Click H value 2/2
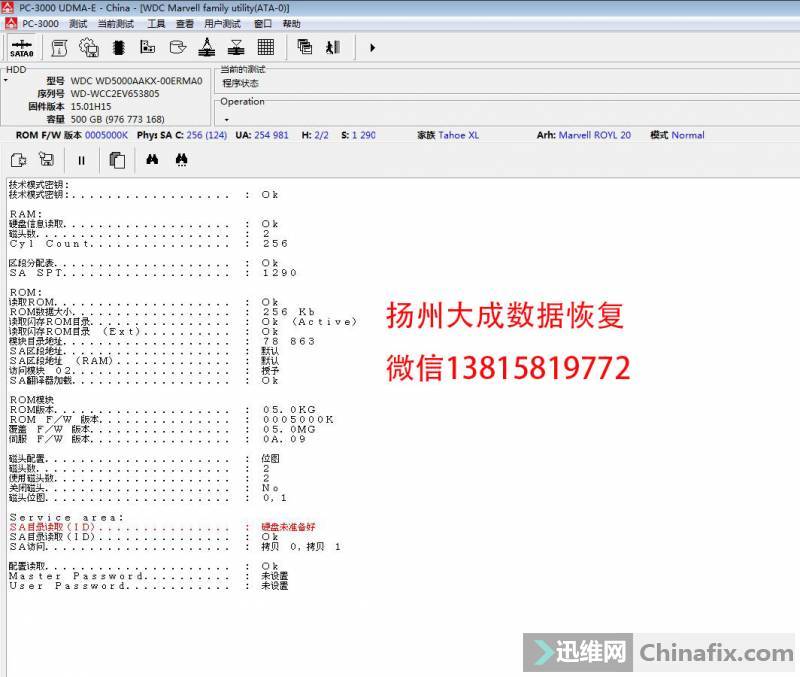 click(x=321, y=135)
